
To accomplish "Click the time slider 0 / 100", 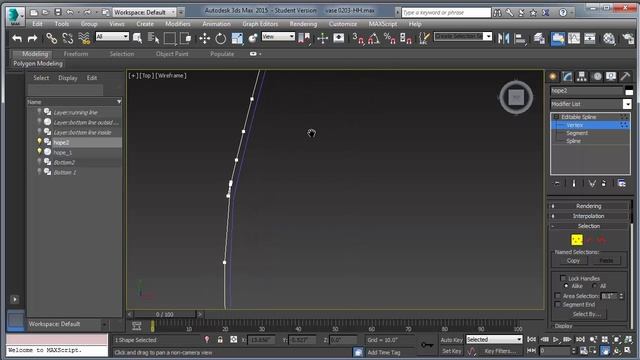I will tap(164, 314).
